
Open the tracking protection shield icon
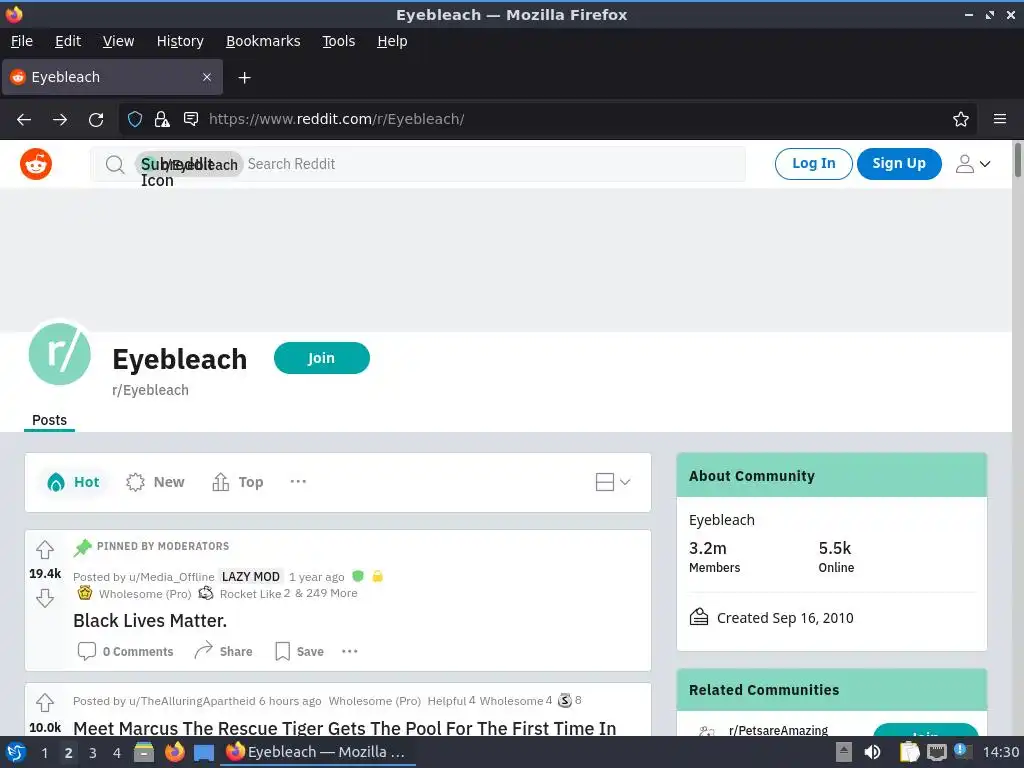coord(135,119)
